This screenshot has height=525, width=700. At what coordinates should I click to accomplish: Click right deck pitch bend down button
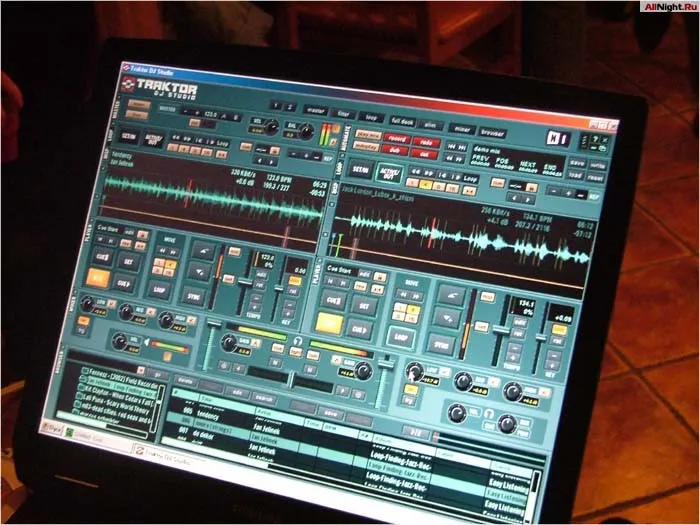coord(447,317)
